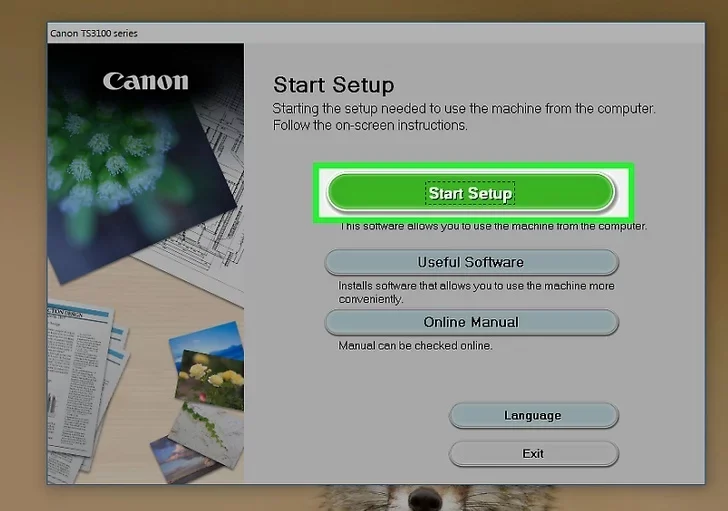Click 'Starting the setup needed to use' sentence

click(464, 109)
